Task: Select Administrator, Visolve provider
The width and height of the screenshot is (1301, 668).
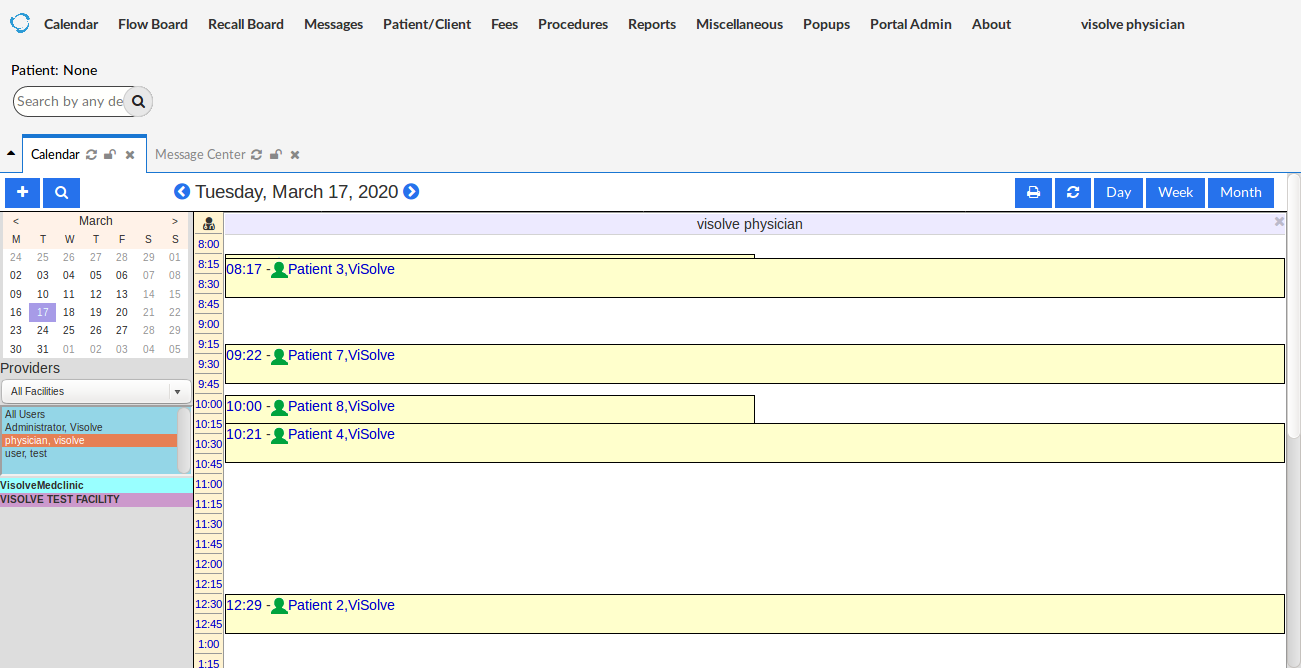Action: pos(89,427)
